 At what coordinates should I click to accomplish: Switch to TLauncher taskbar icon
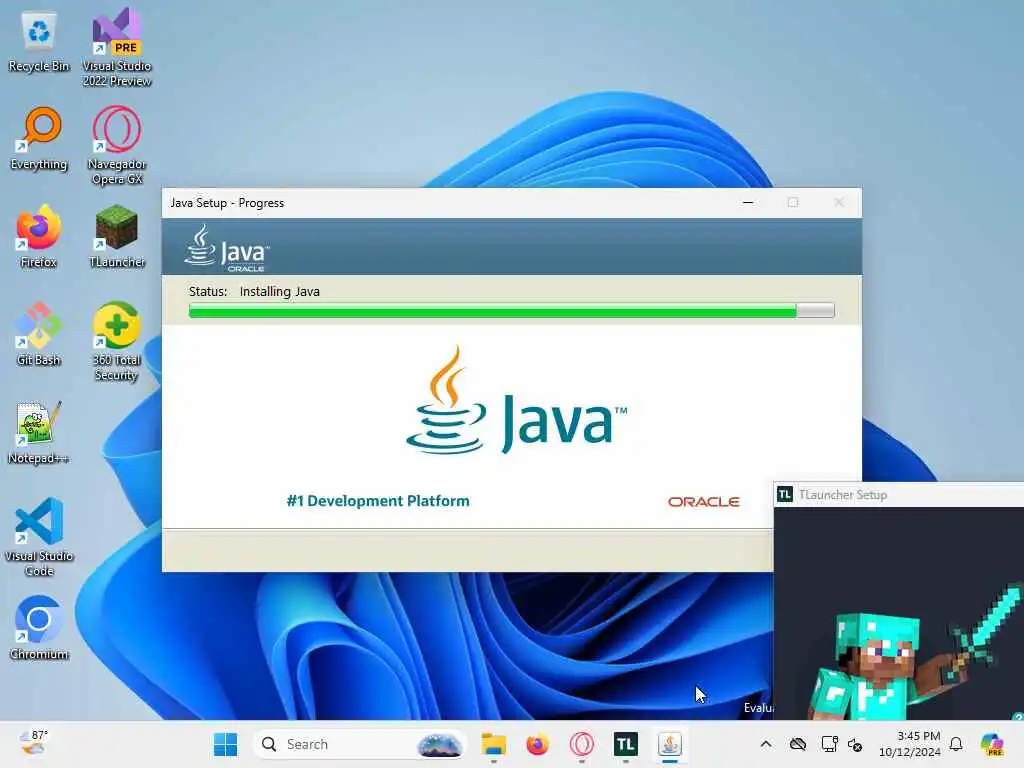pos(626,744)
